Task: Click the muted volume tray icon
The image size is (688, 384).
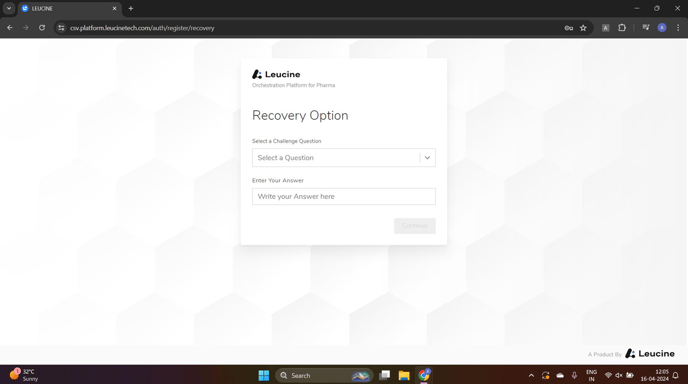Action: click(x=619, y=375)
